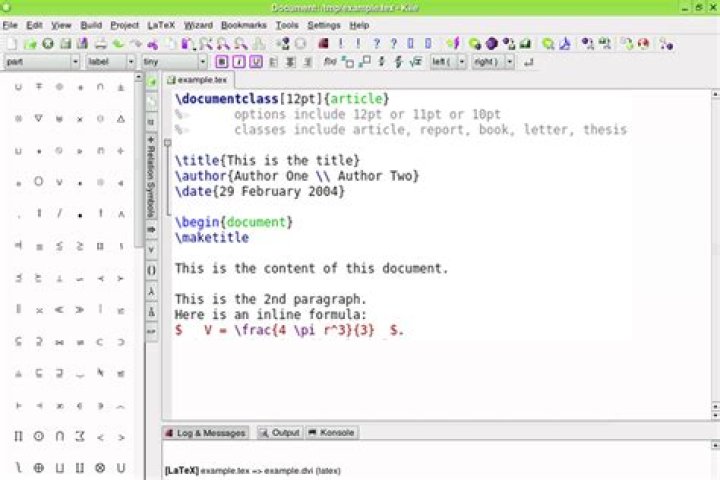720x480 pixels.
Task: Click the log message '[LaTeX] example.tex => example.dvi'
Action: tap(253, 471)
